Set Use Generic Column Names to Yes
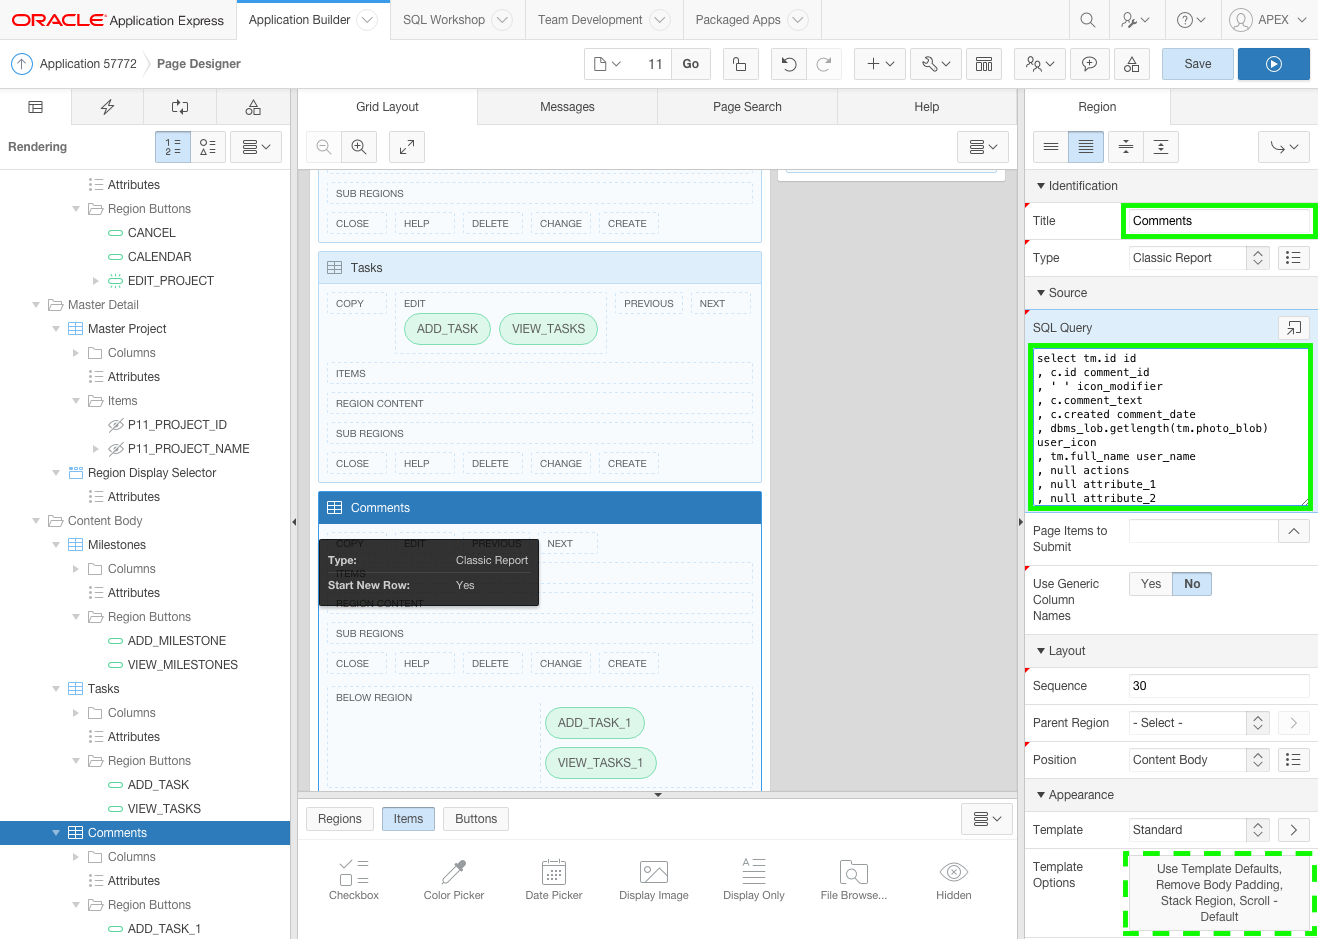The width and height of the screenshot is (1318, 939). tap(1151, 584)
